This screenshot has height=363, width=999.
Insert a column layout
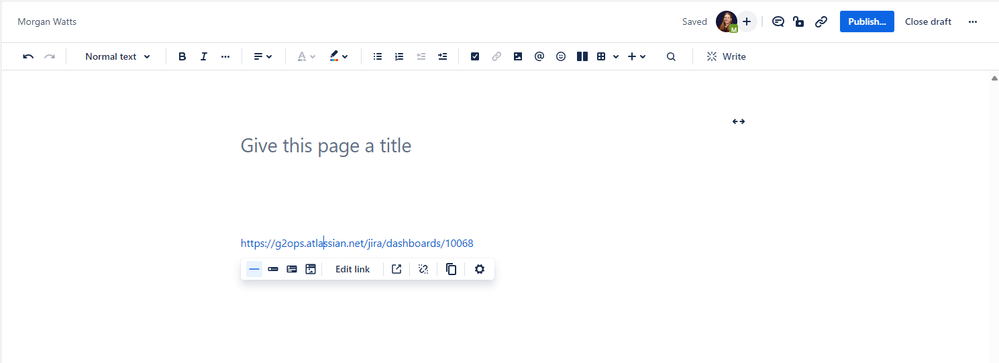[x=582, y=57]
